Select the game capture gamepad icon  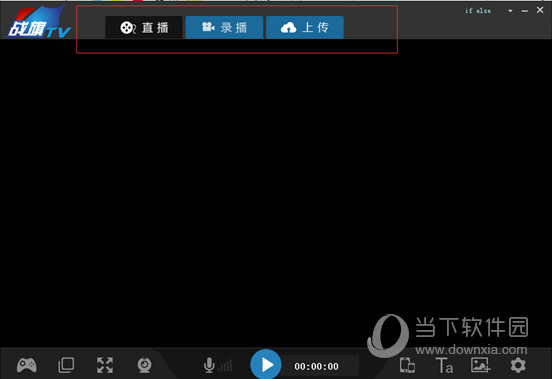(27, 365)
